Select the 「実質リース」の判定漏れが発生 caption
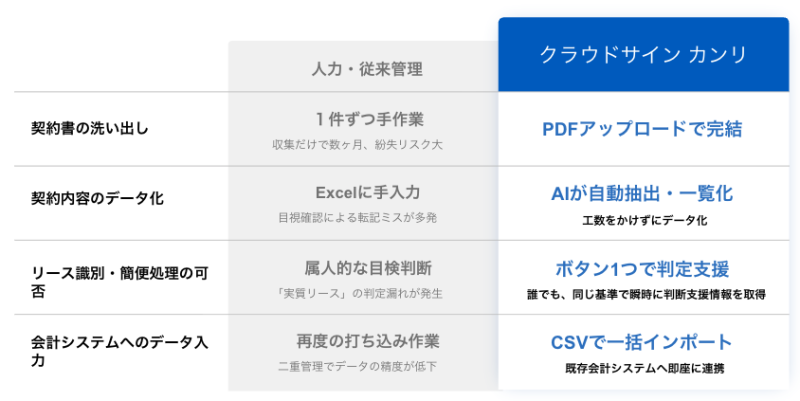 [x=358, y=293]
